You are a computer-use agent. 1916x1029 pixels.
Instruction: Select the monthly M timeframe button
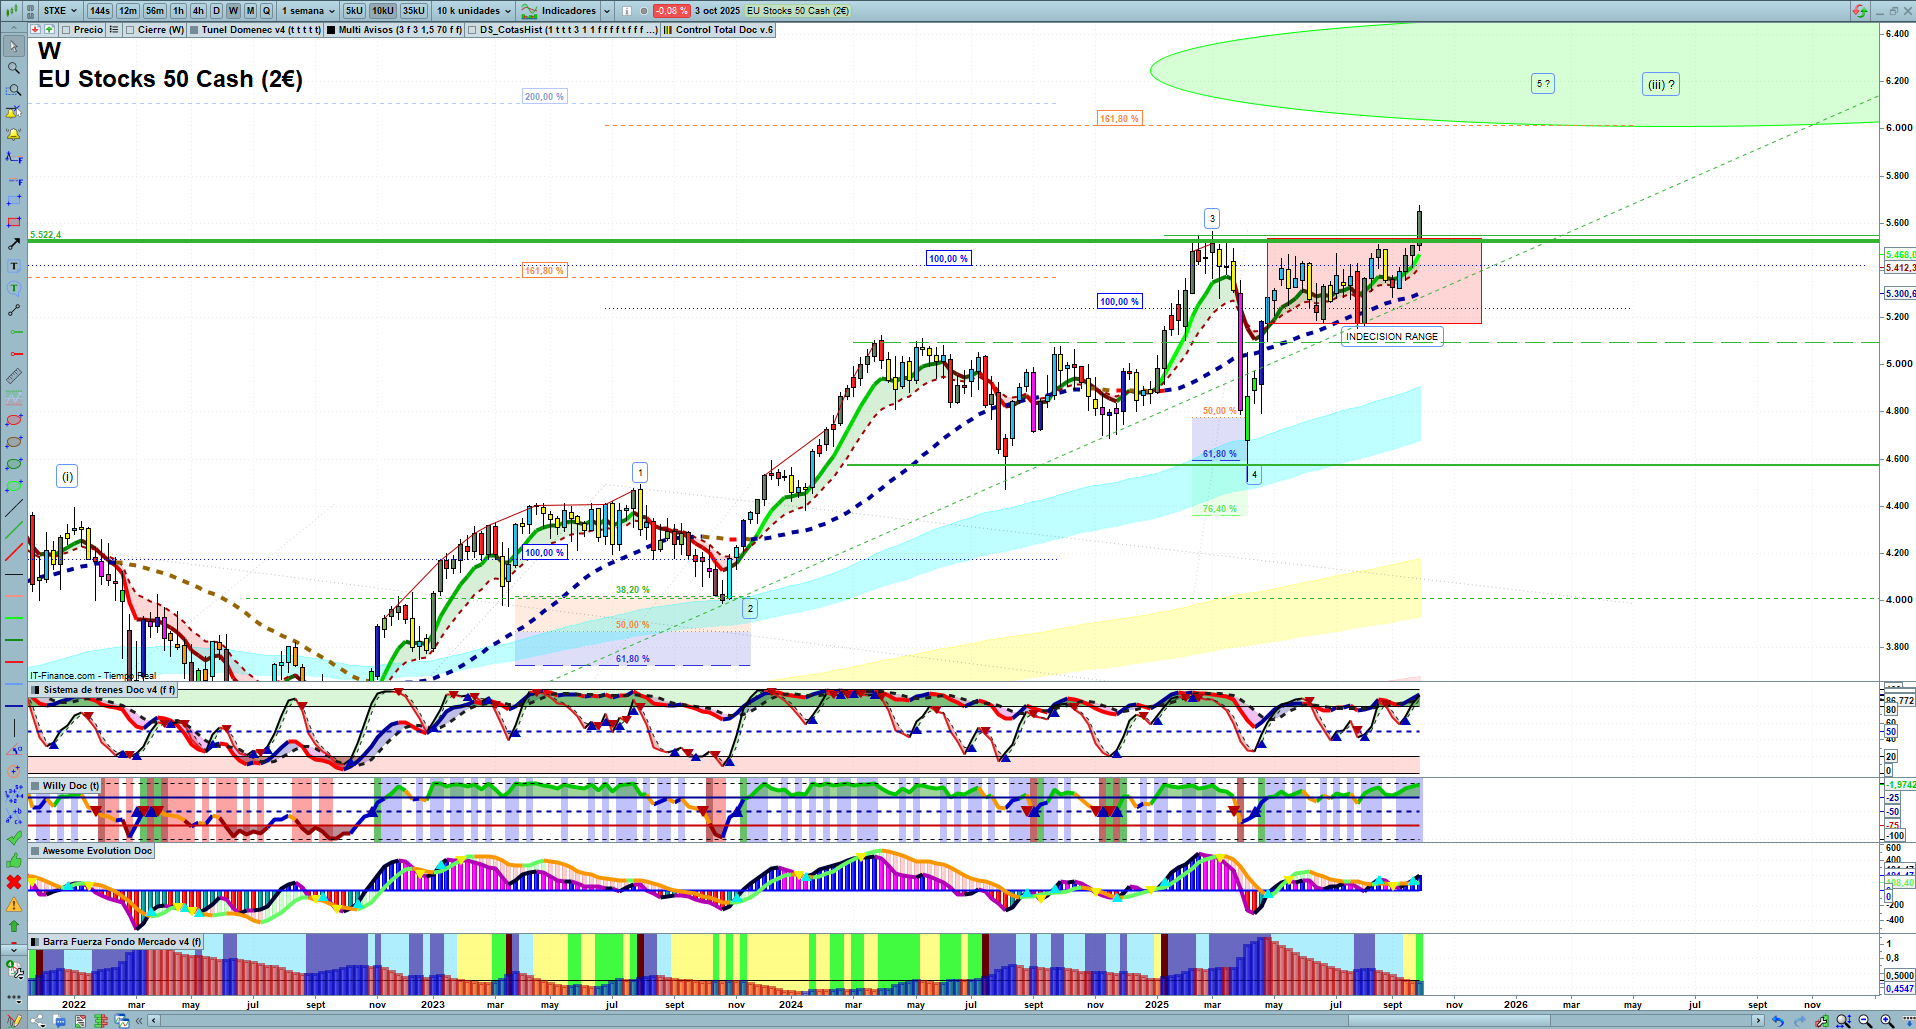[251, 11]
